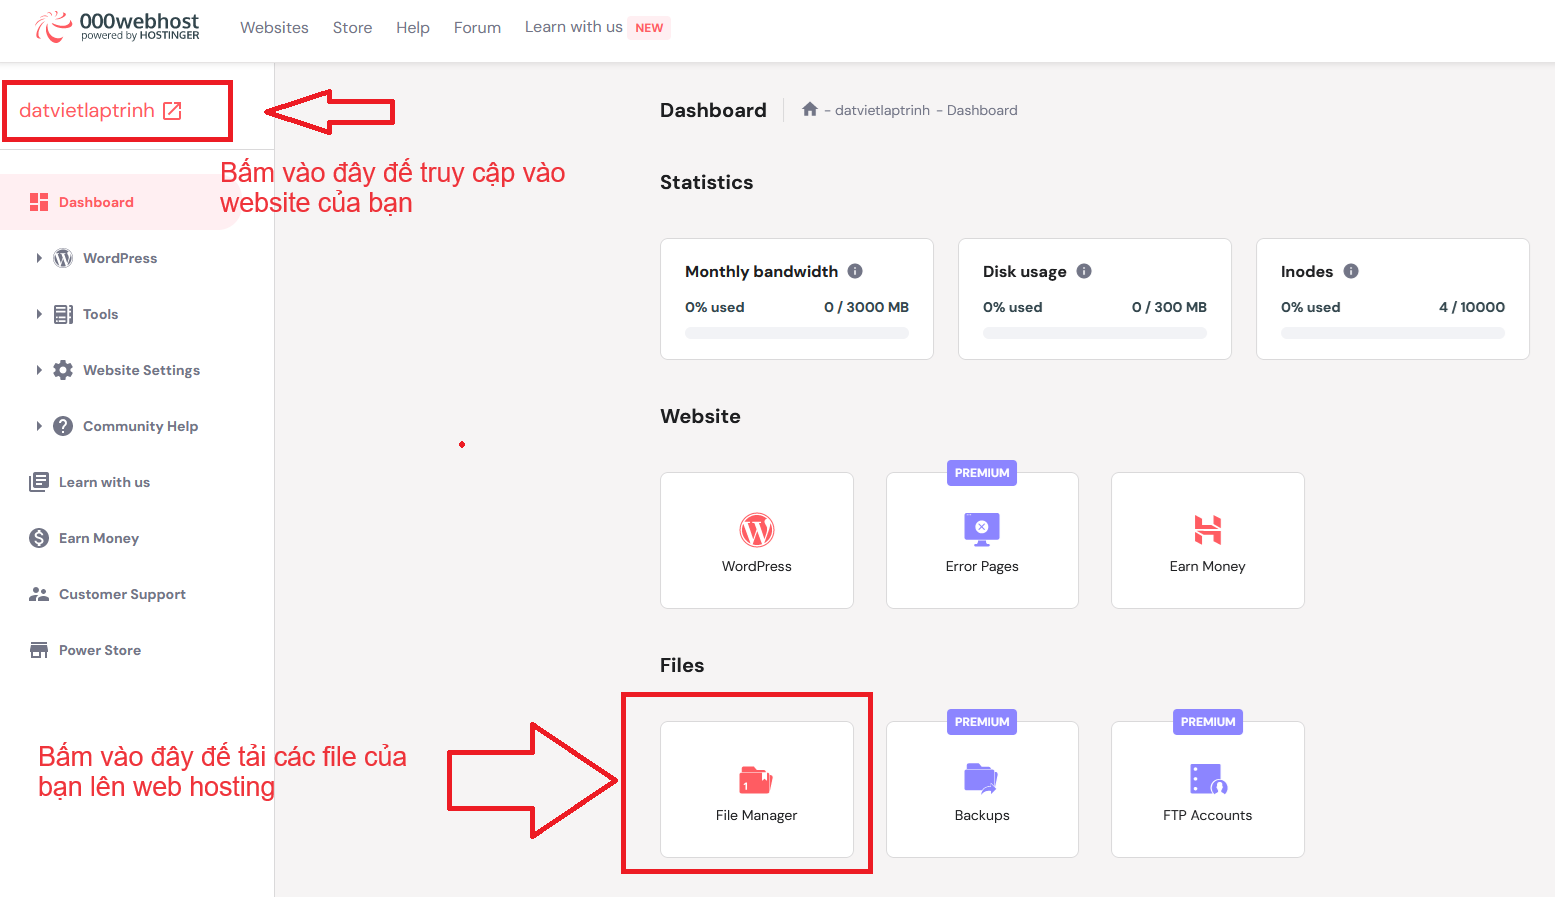This screenshot has height=897, width=1555.
Task: Open the File Manager card label
Action: (x=756, y=815)
